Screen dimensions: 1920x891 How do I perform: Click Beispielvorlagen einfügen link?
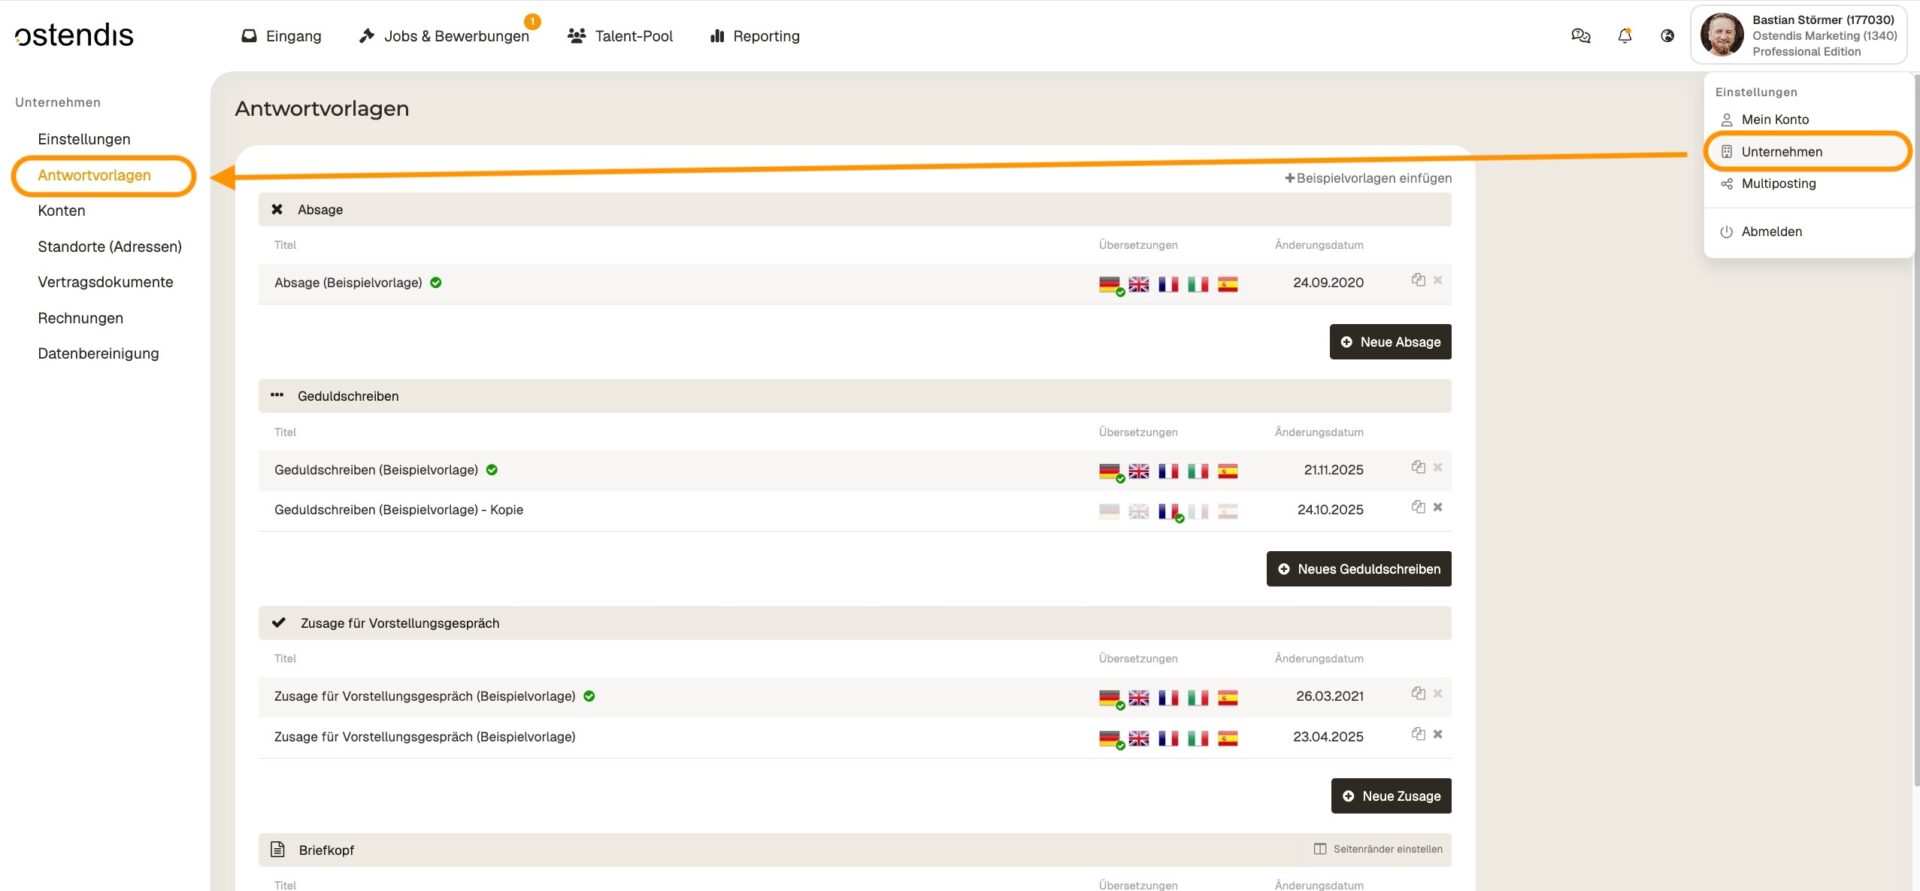click(1368, 178)
